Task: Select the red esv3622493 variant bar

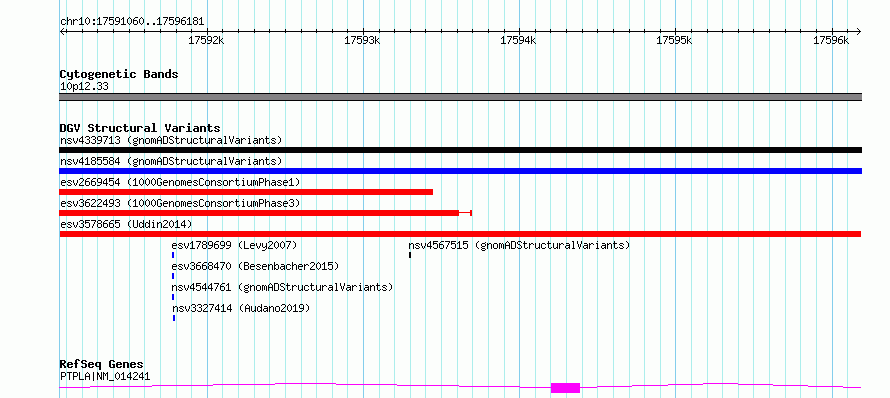Action: click(266, 213)
